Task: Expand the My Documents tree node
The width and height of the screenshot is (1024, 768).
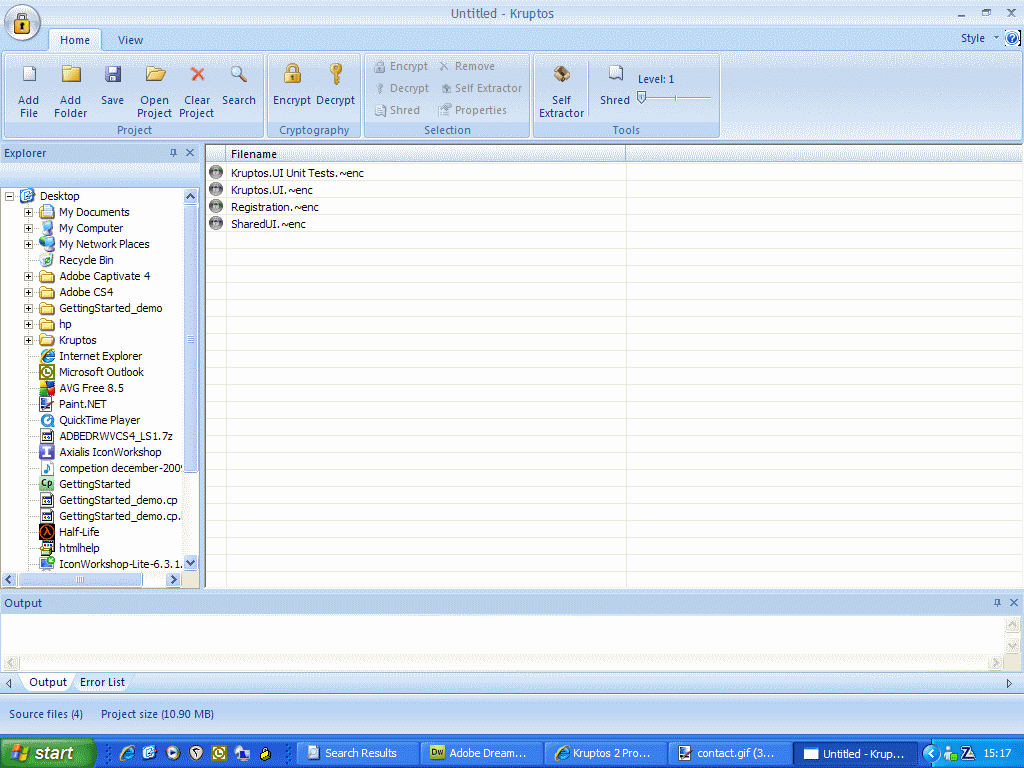Action: 29,212
